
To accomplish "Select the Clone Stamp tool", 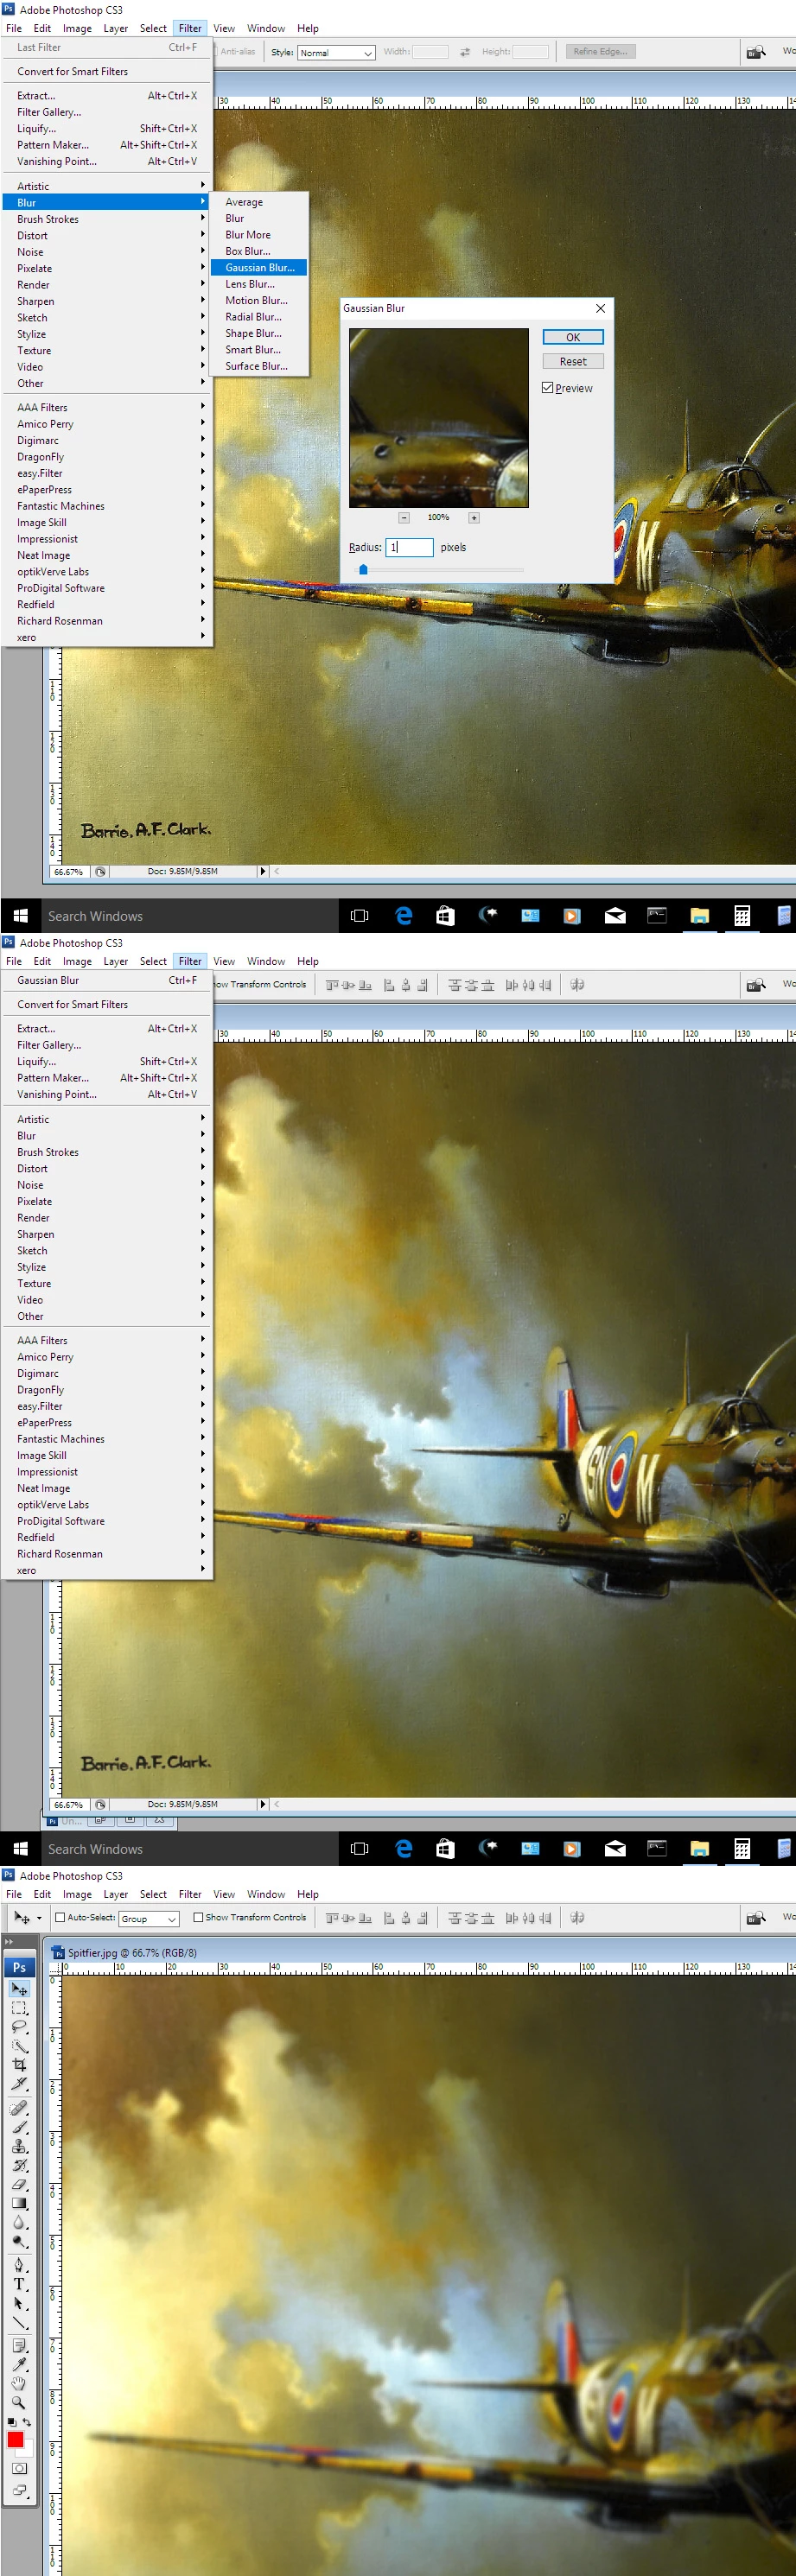I will 19,2146.
